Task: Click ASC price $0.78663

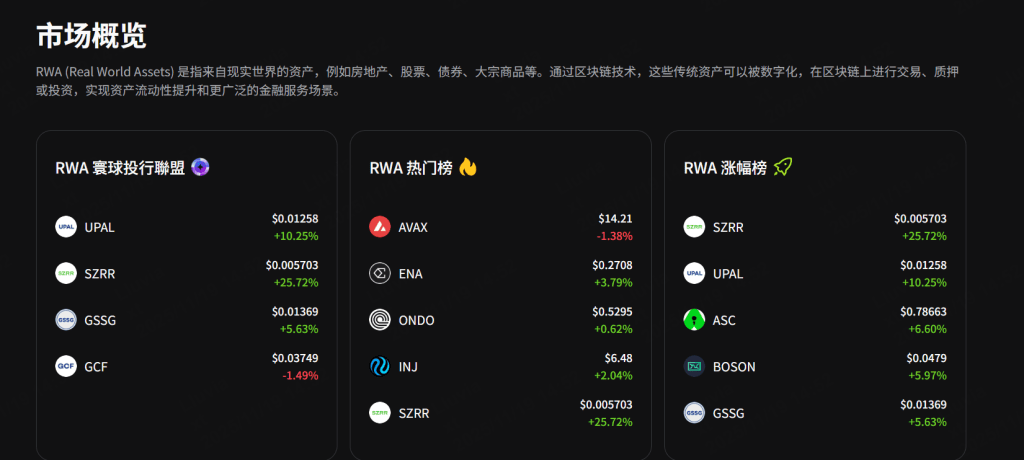Action: click(923, 312)
